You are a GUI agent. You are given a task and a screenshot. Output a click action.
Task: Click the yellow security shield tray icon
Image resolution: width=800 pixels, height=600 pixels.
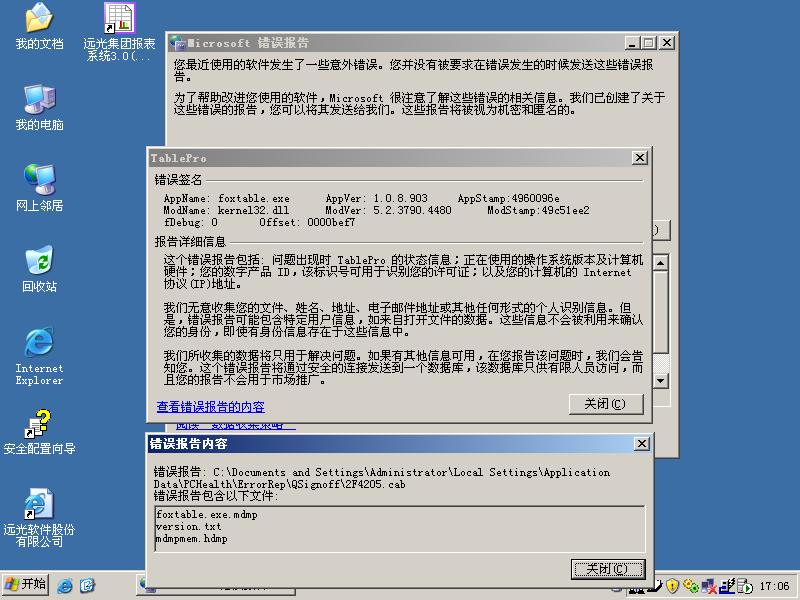point(672,586)
